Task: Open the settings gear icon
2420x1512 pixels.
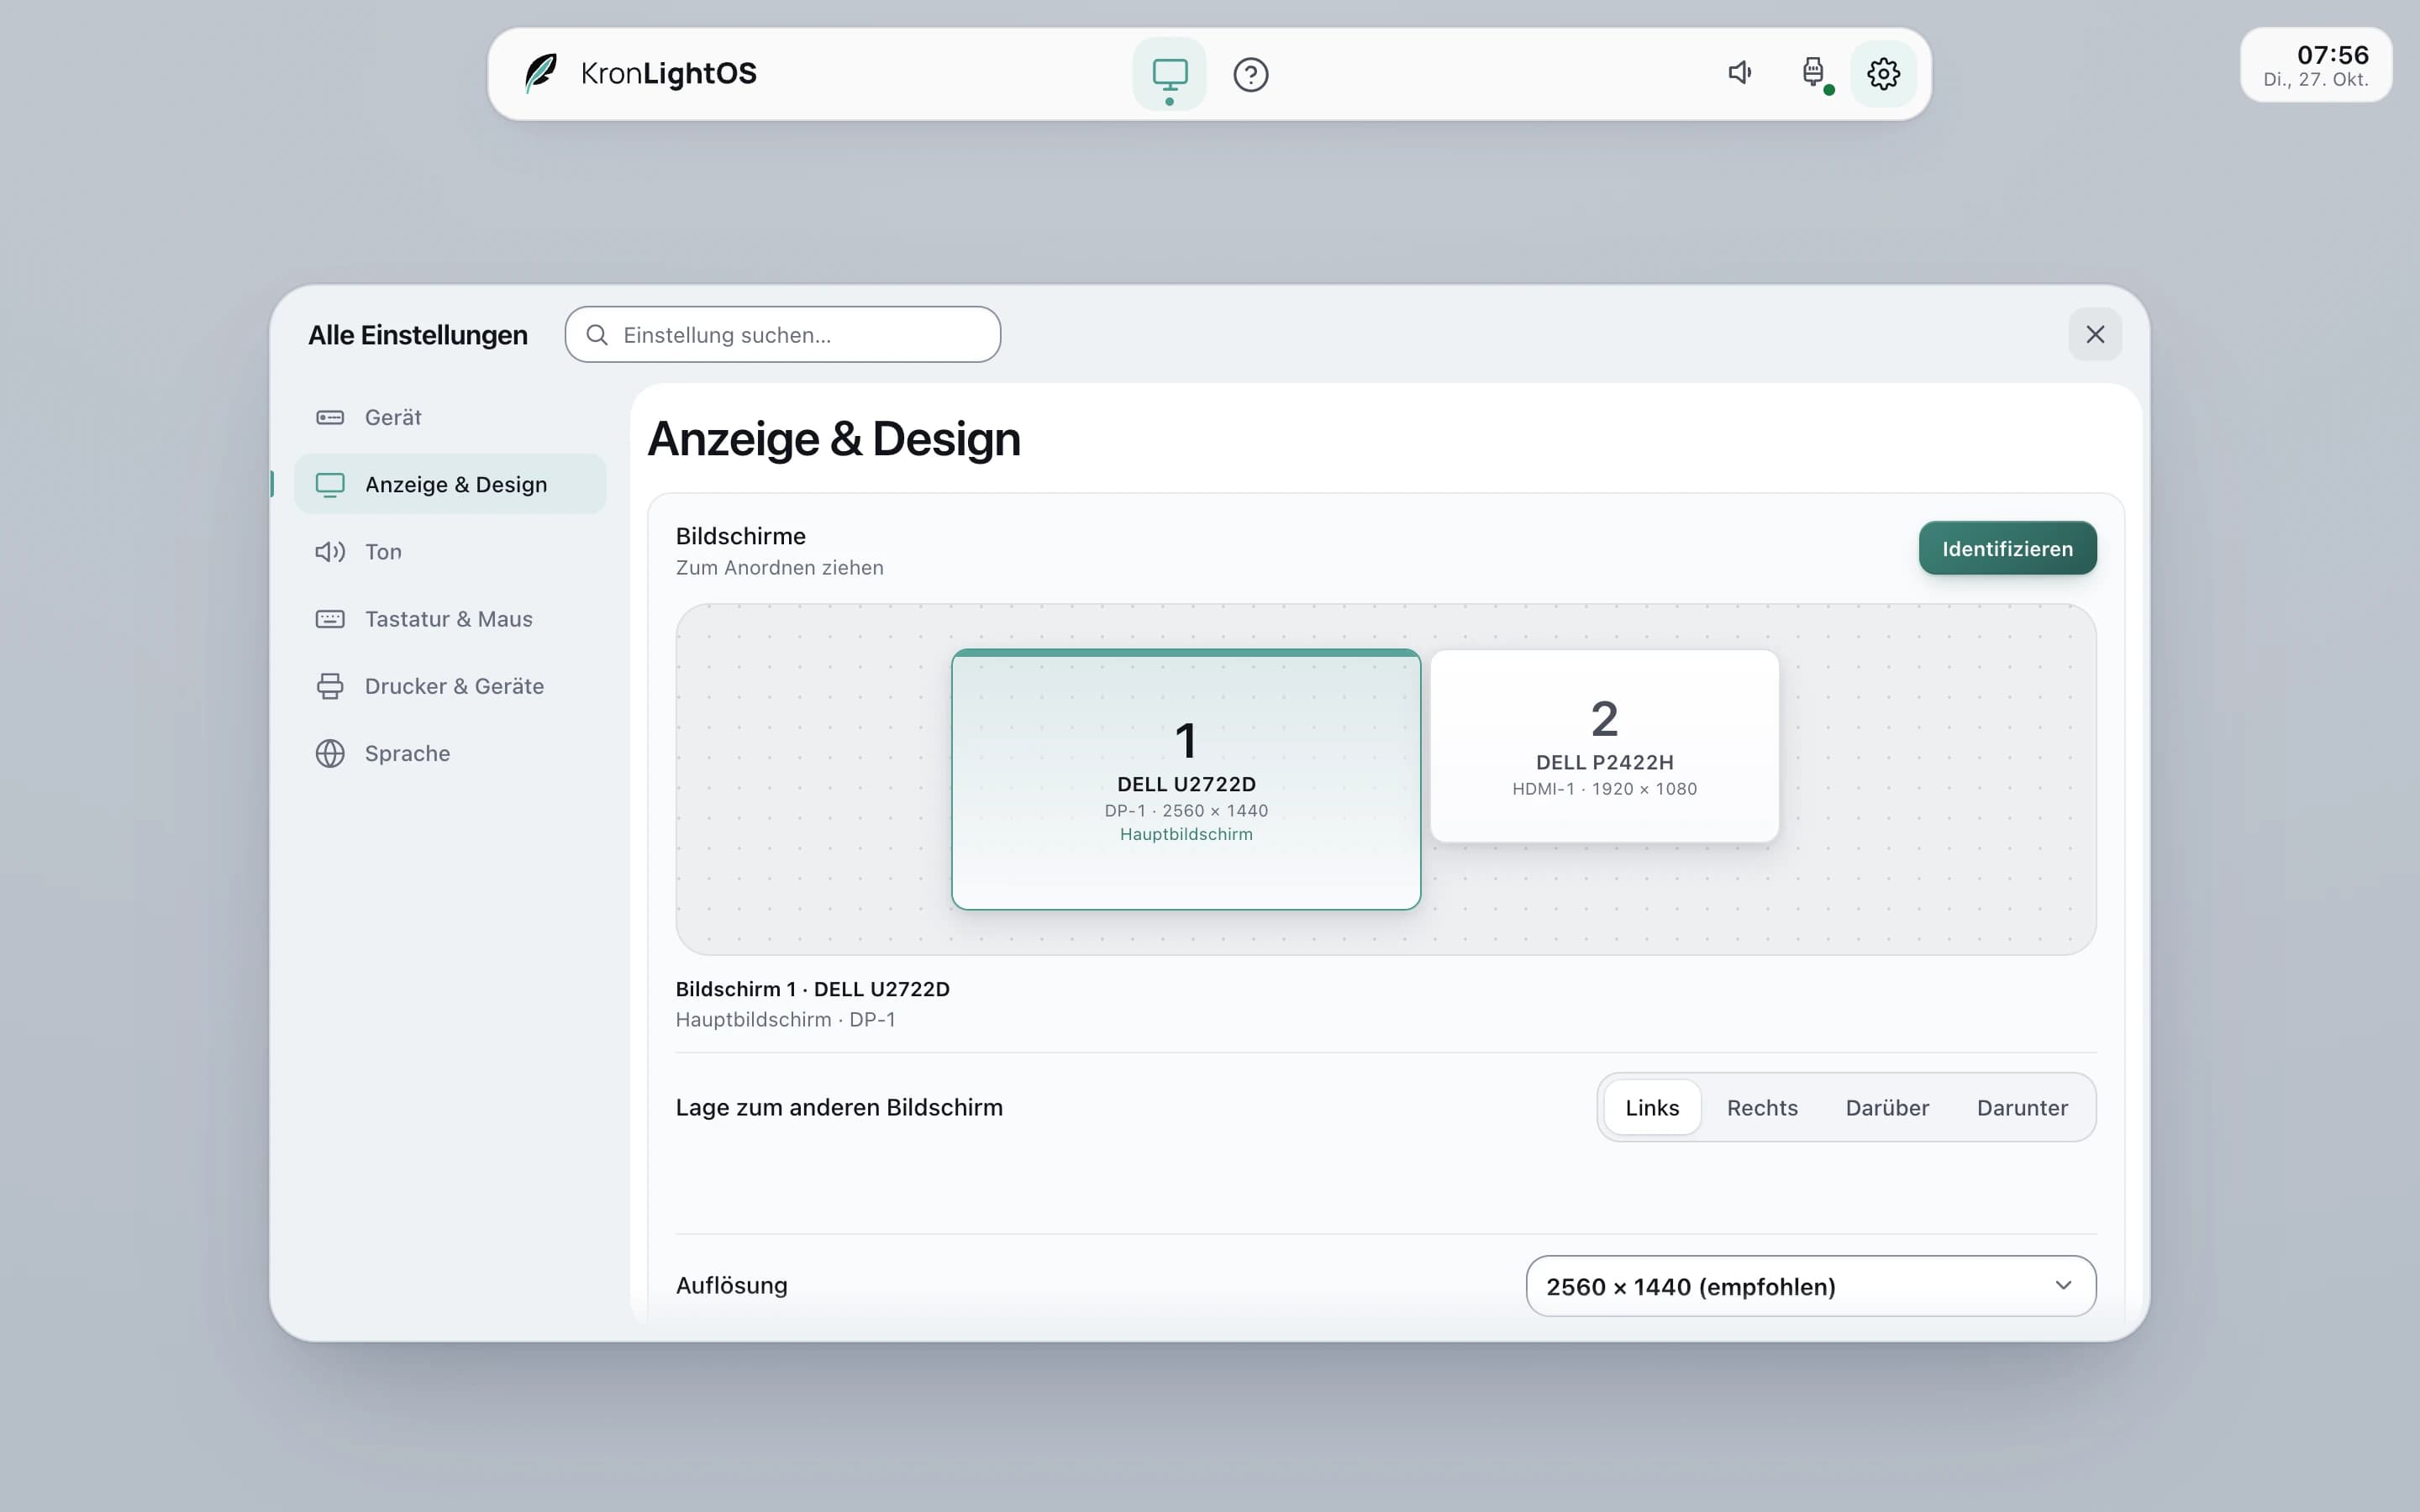Action: (1883, 73)
